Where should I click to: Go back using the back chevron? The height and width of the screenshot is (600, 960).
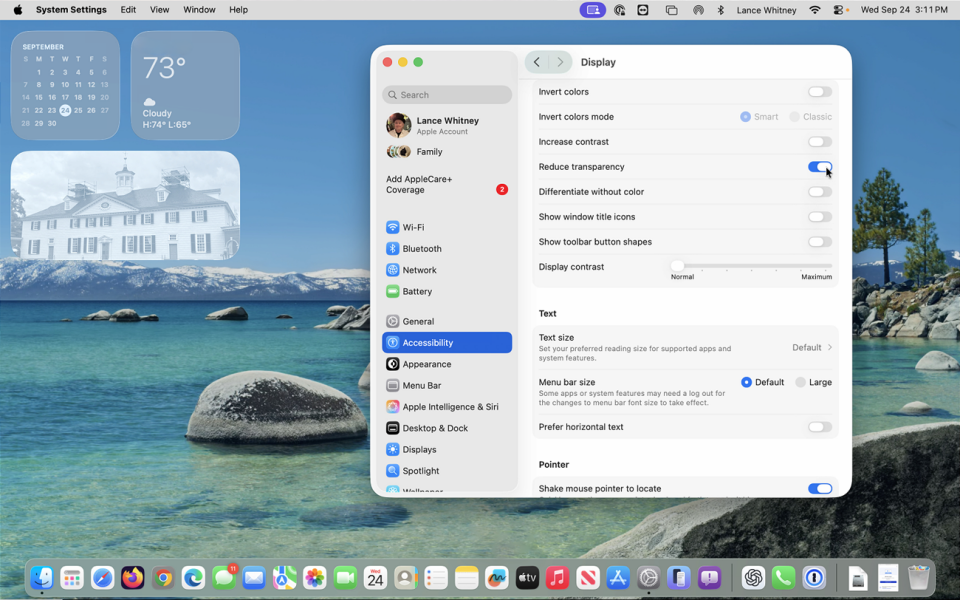point(537,62)
